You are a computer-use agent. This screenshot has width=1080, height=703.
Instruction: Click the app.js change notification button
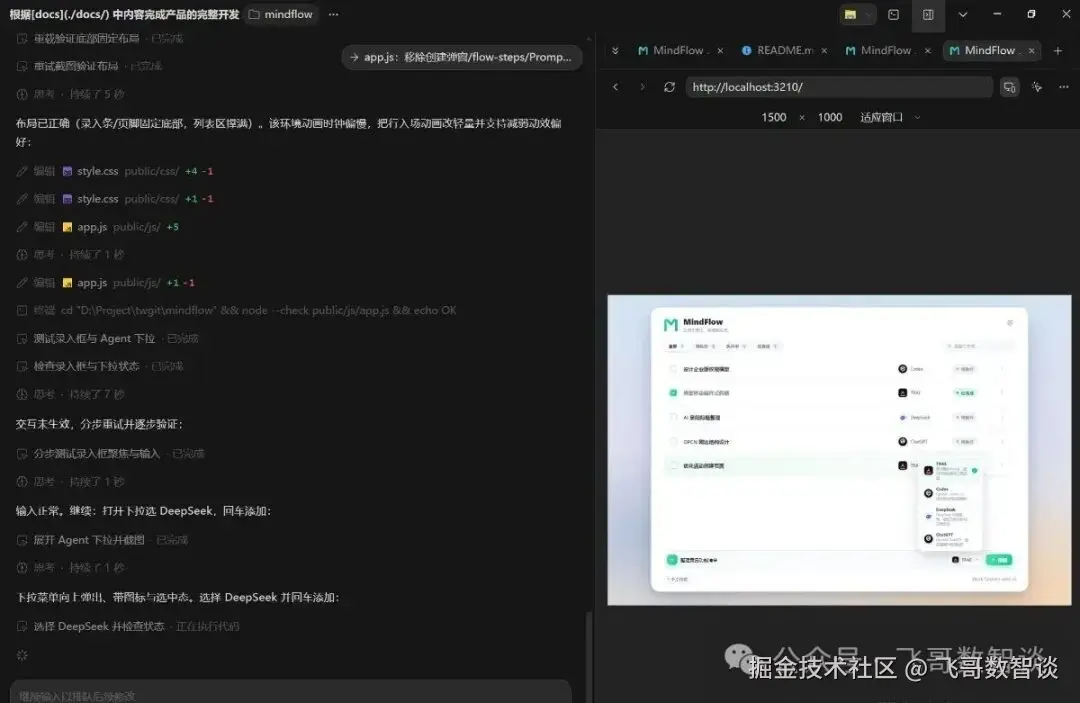point(461,57)
